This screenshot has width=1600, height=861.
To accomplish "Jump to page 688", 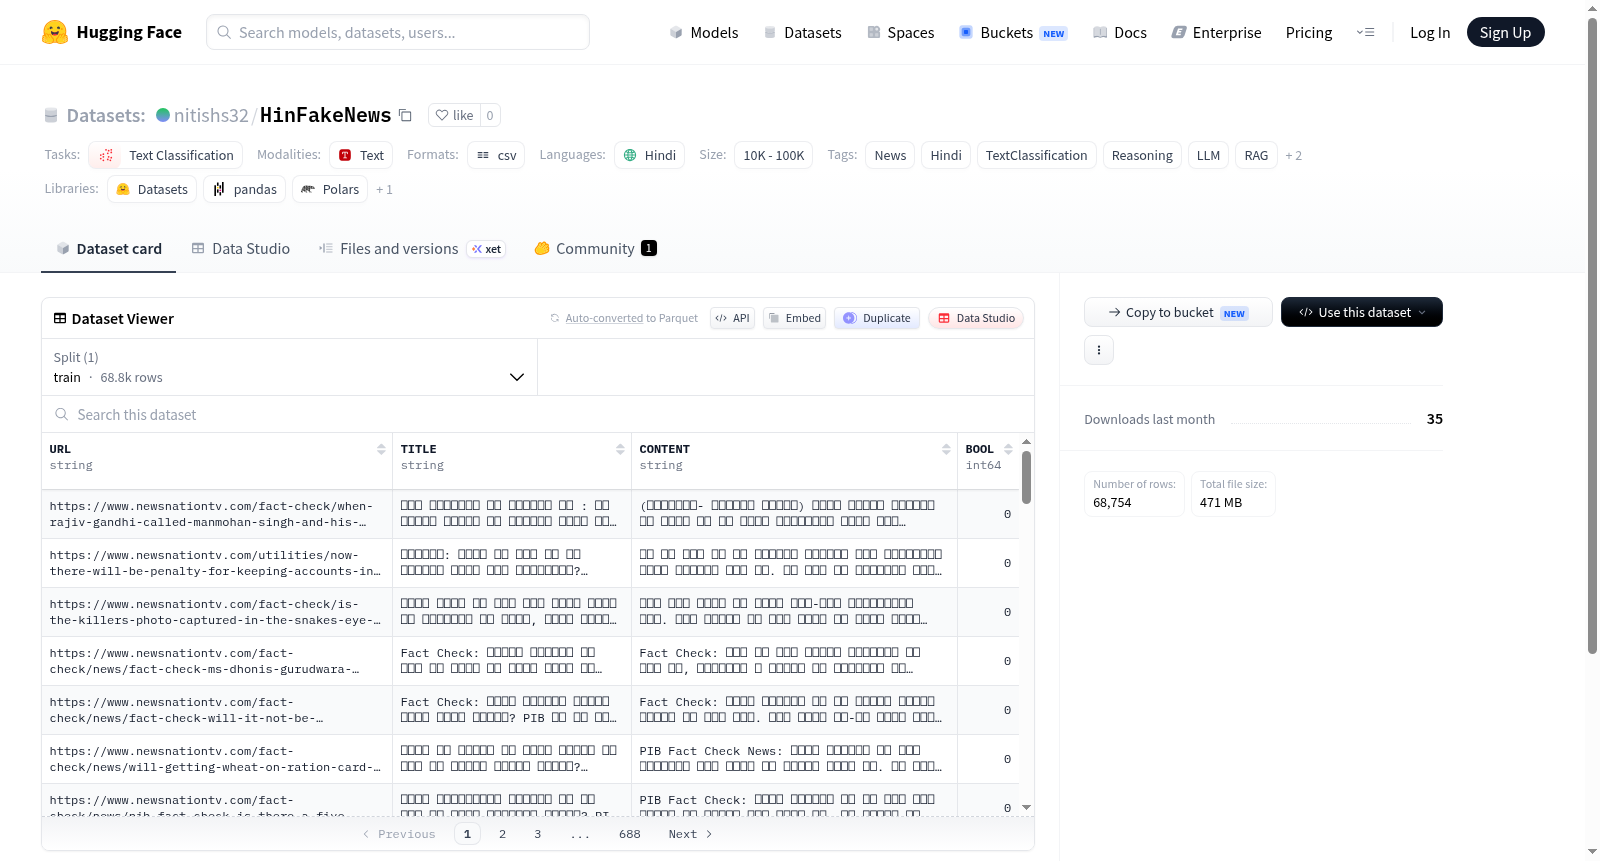I will tap(630, 834).
